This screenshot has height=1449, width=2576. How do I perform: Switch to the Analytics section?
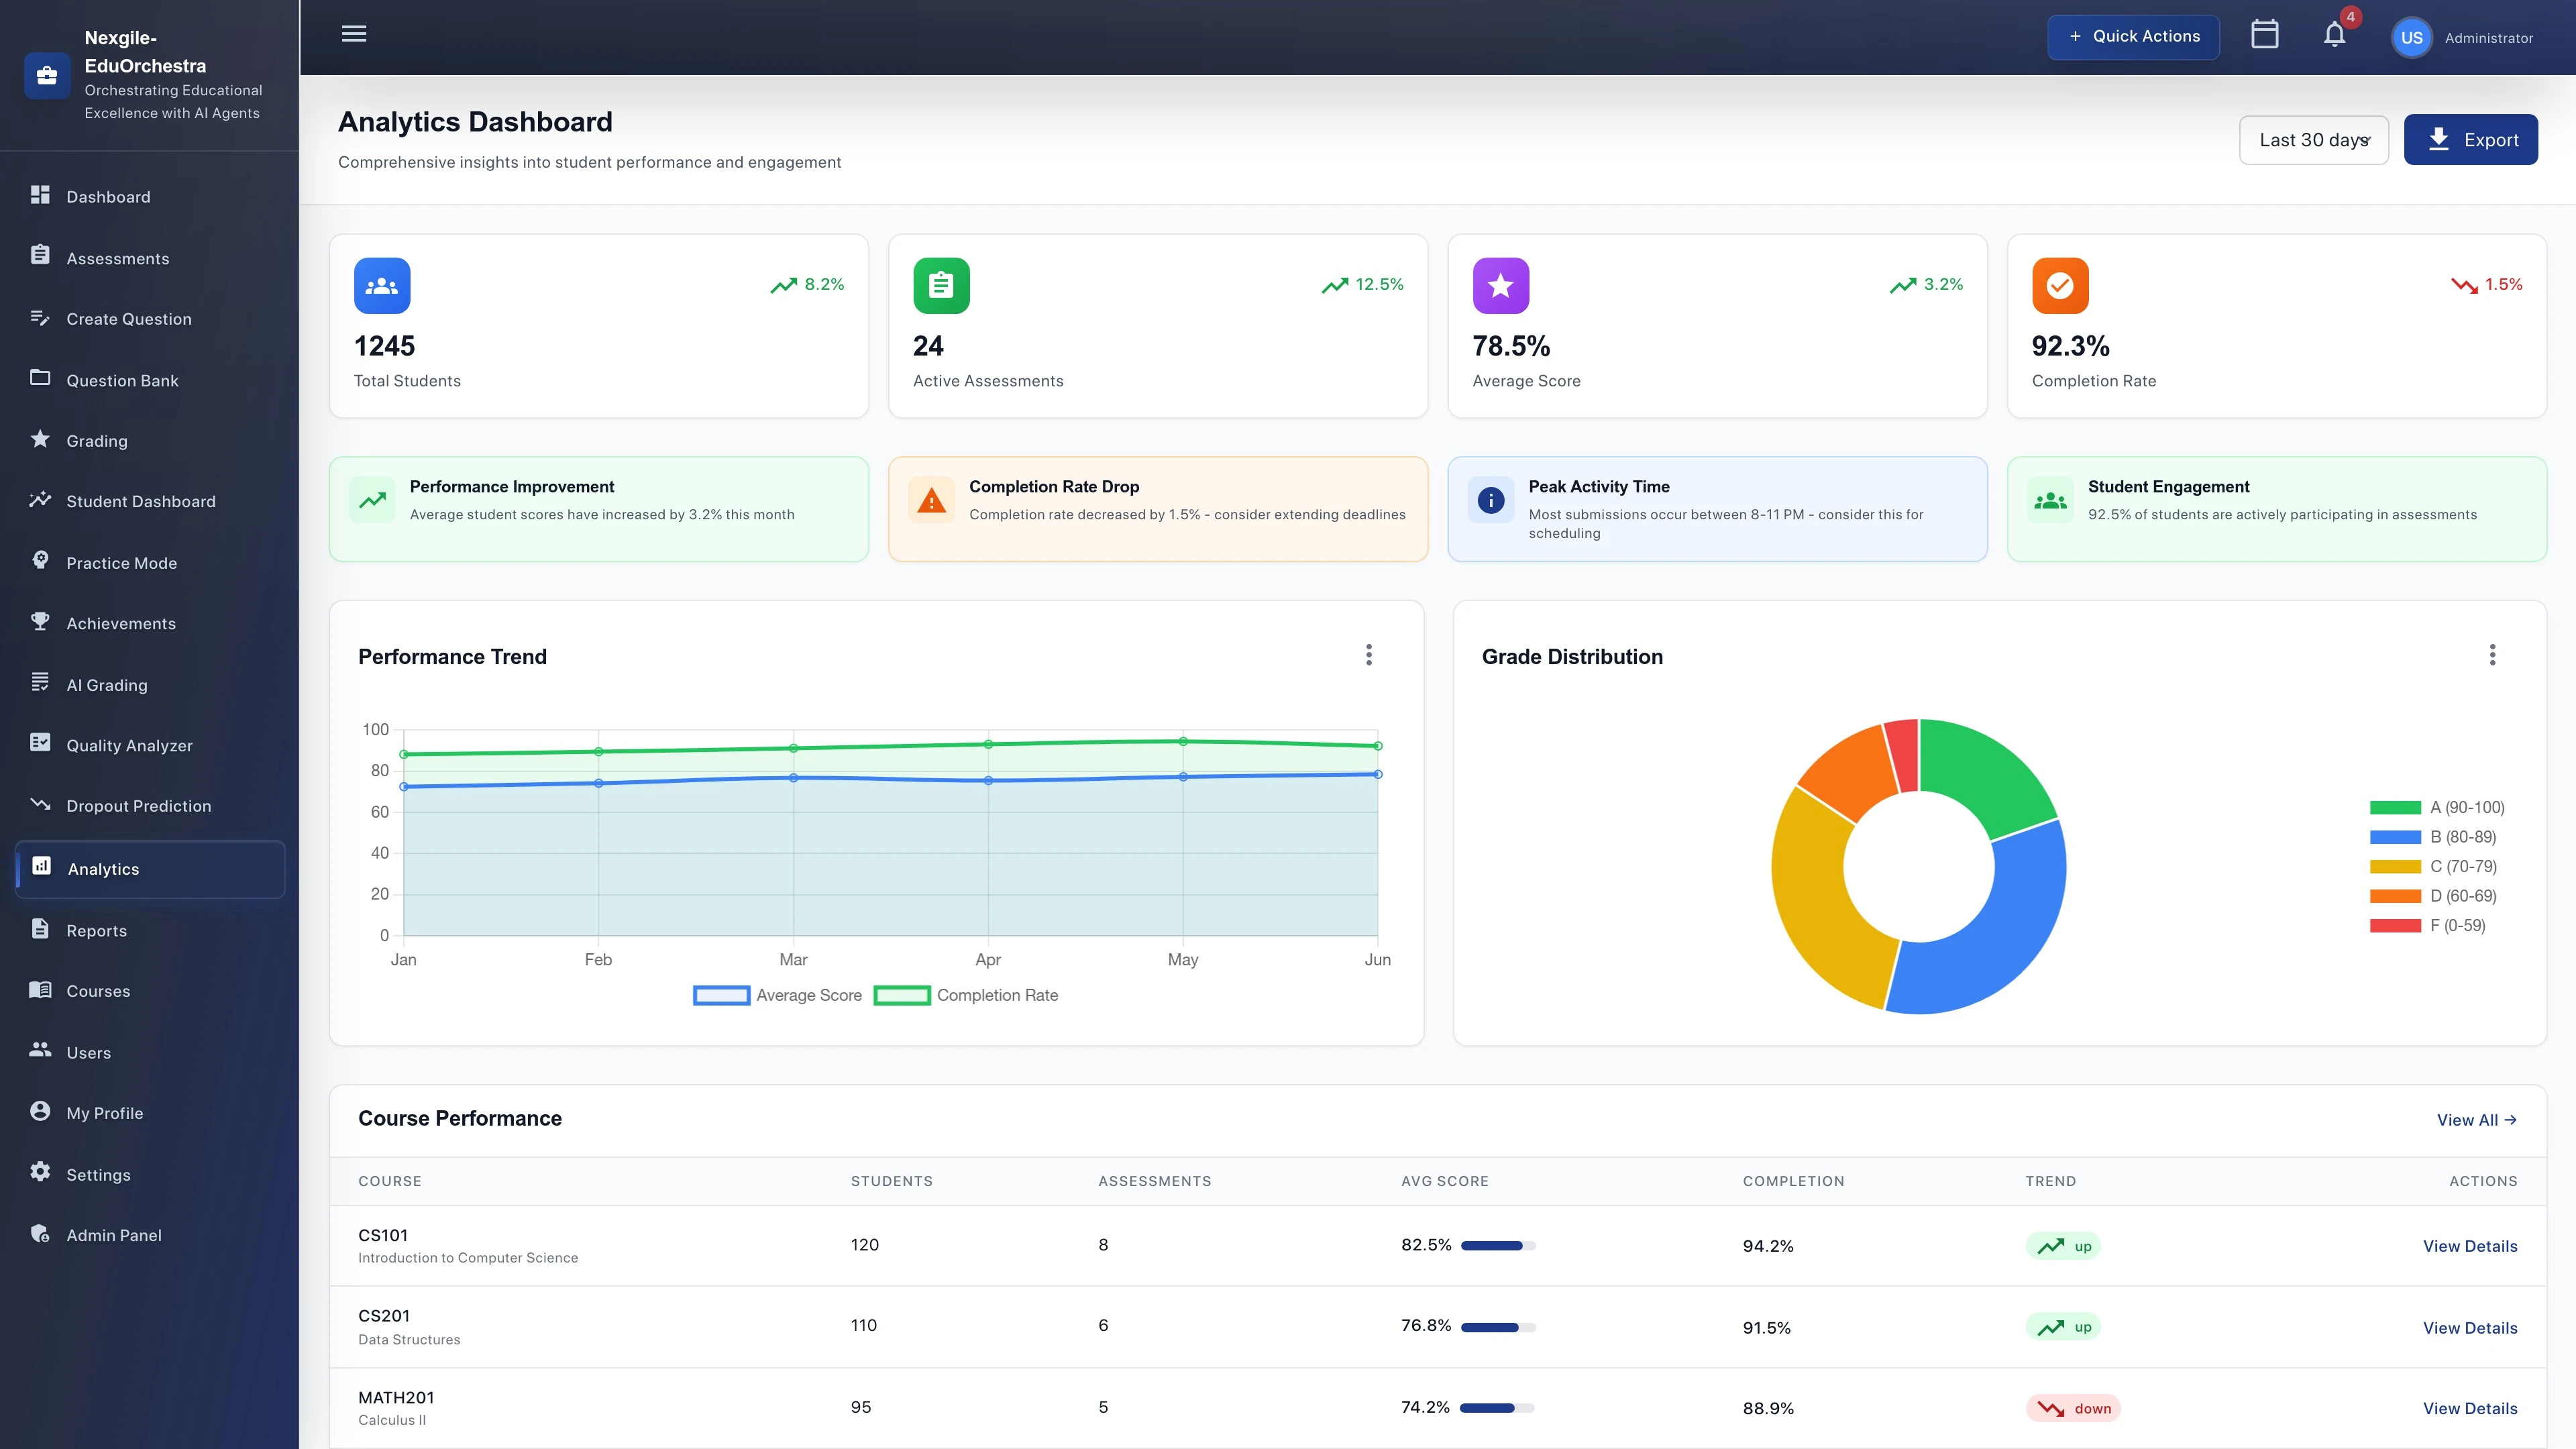click(x=103, y=869)
